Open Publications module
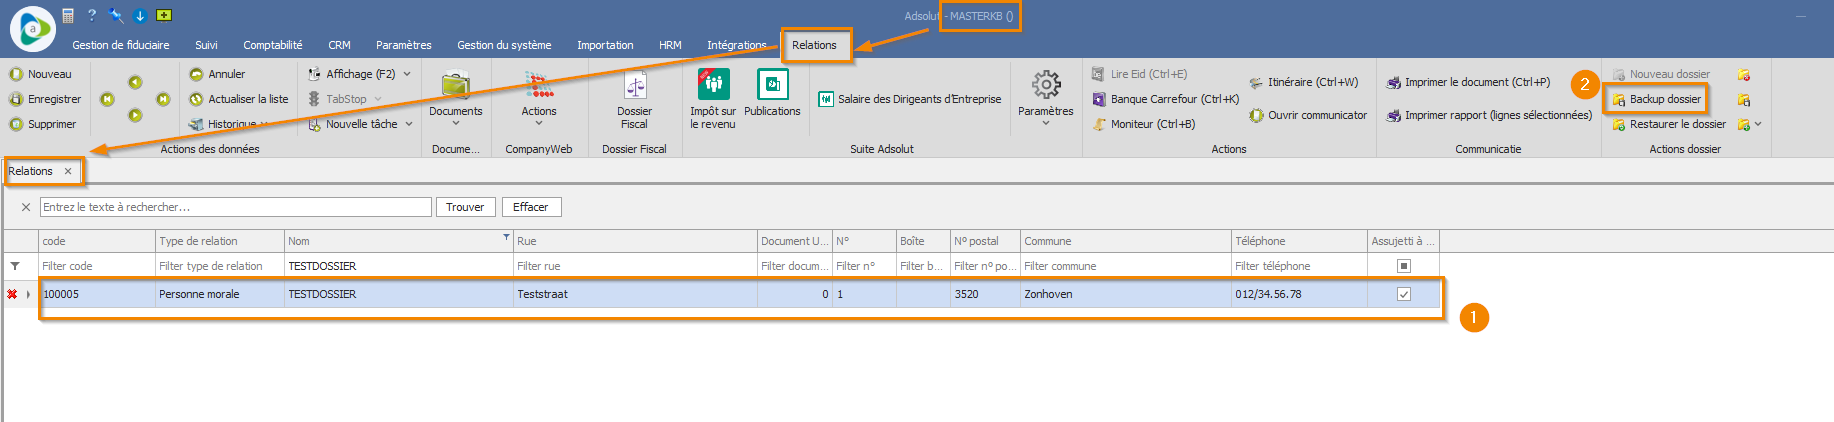This screenshot has height=422, width=1834. (x=772, y=92)
